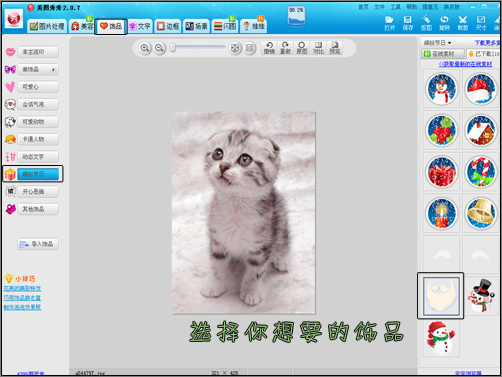Click the 导入饰品 import accessories button
Screen dimensions: 502x377
[x=38, y=244]
